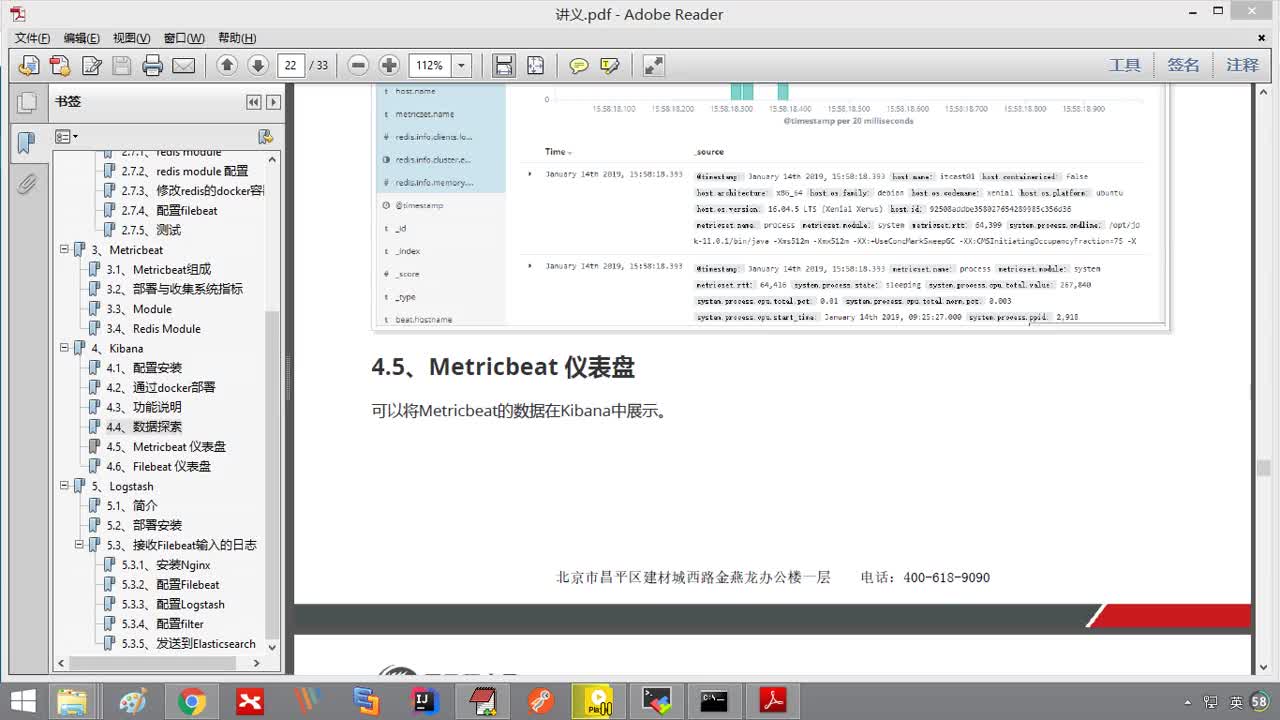1280x720 pixels.
Task: Open File Explorer from taskbar
Action: tap(73, 701)
